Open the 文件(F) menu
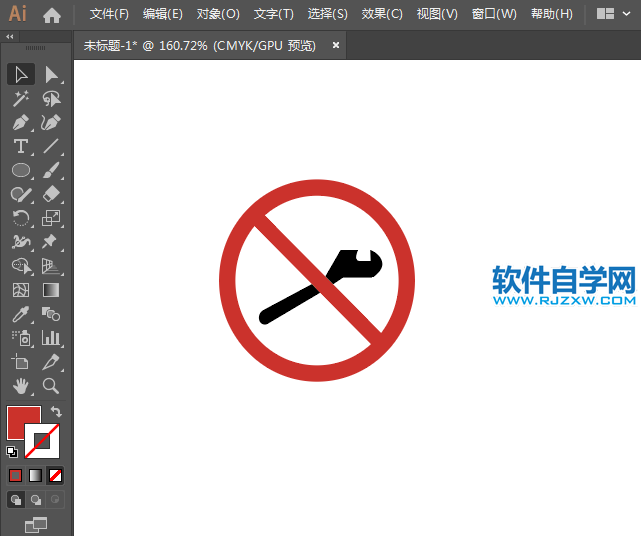 click(x=109, y=14)
